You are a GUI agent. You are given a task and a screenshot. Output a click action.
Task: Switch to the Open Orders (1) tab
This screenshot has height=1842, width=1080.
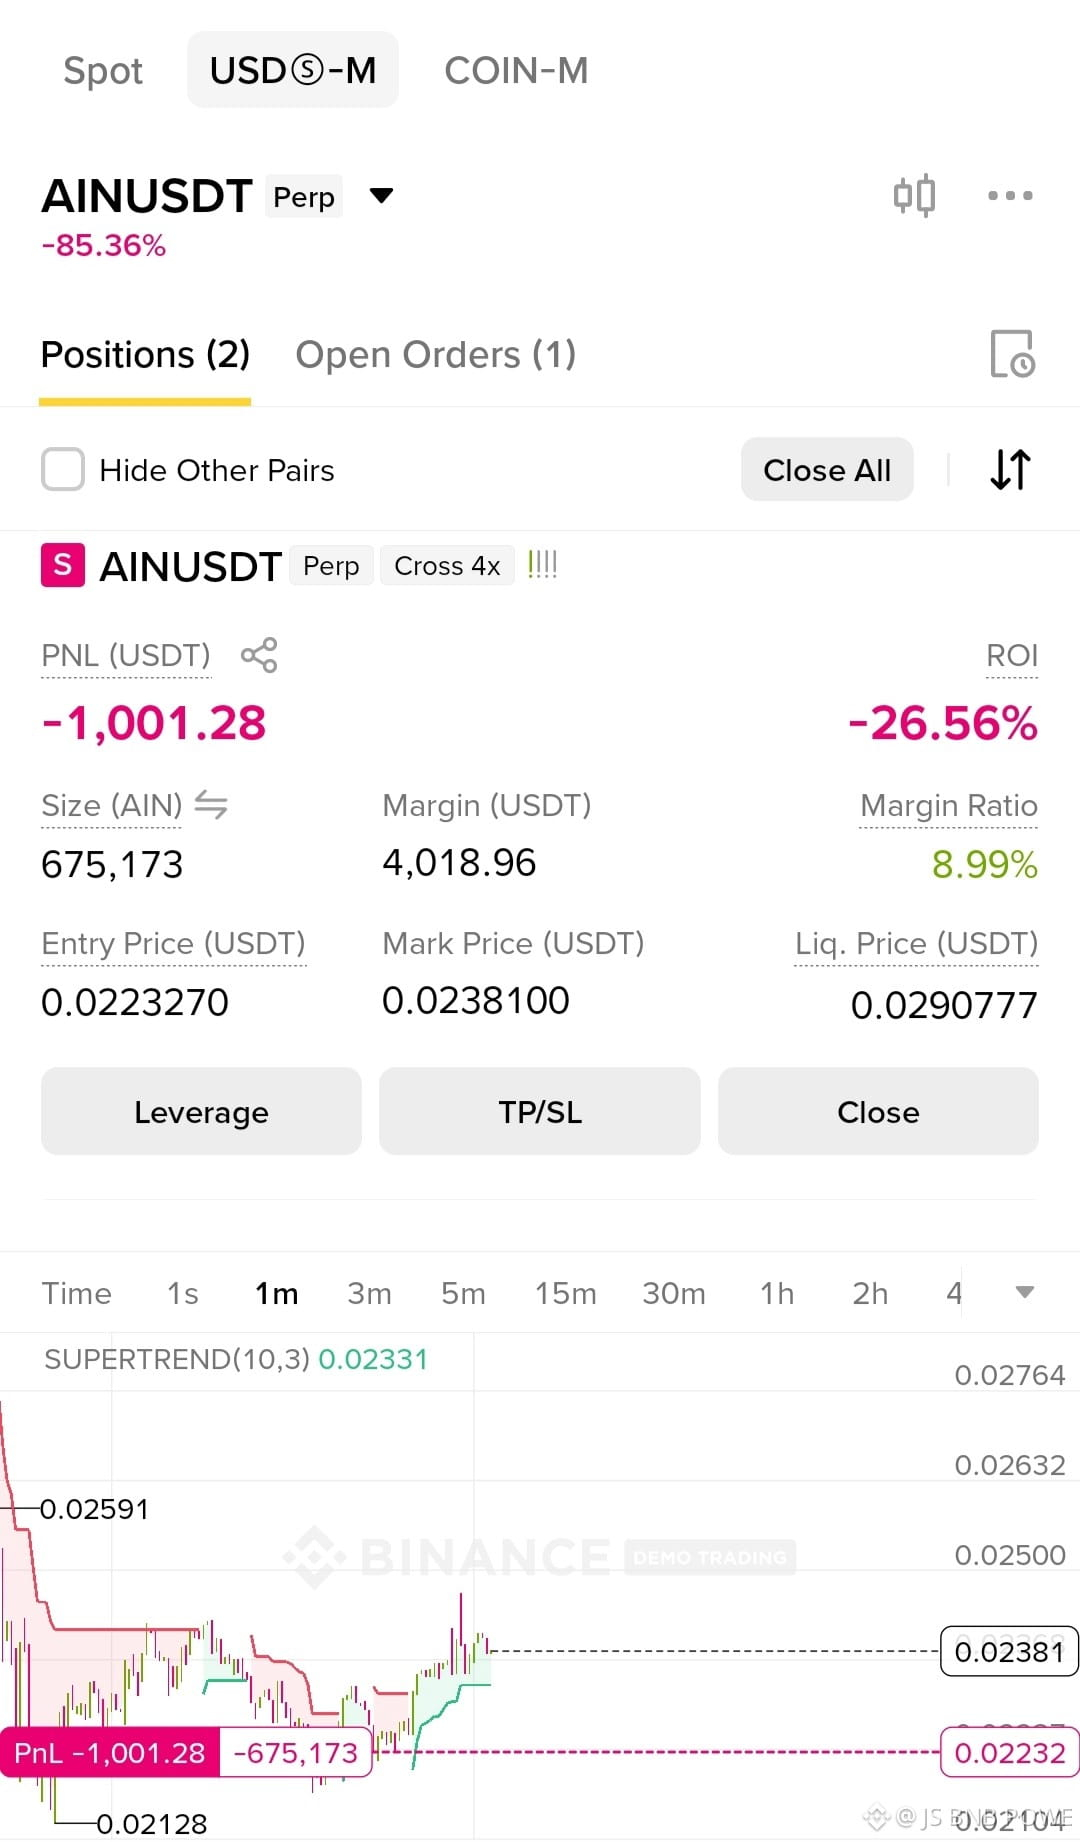point(436,355)
